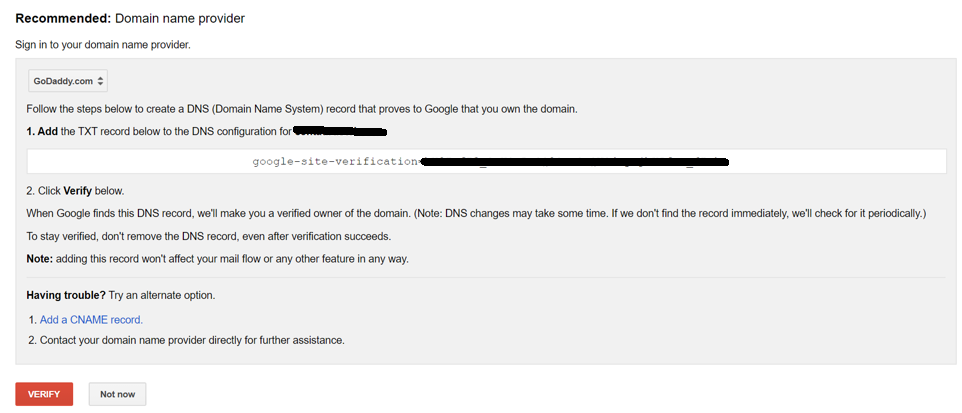Click the Sign in to your provider text
962x413 pixels.
[102, 45]
